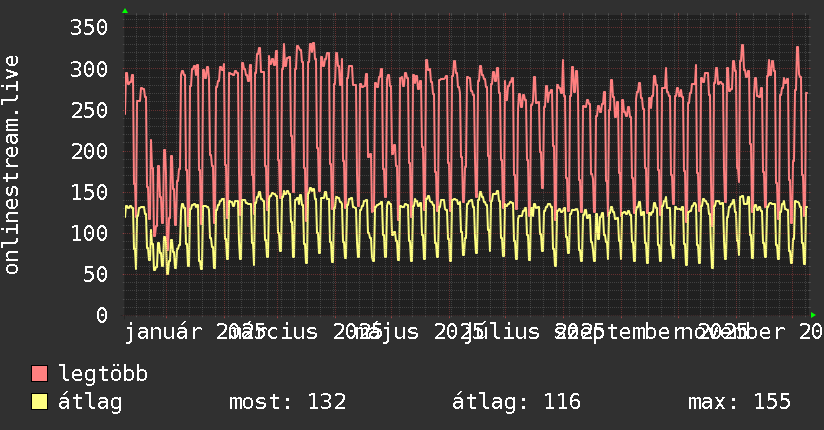Click the y-axis label 150
The width and height of the screenshot is (824, 430).
tap(89, 192)
